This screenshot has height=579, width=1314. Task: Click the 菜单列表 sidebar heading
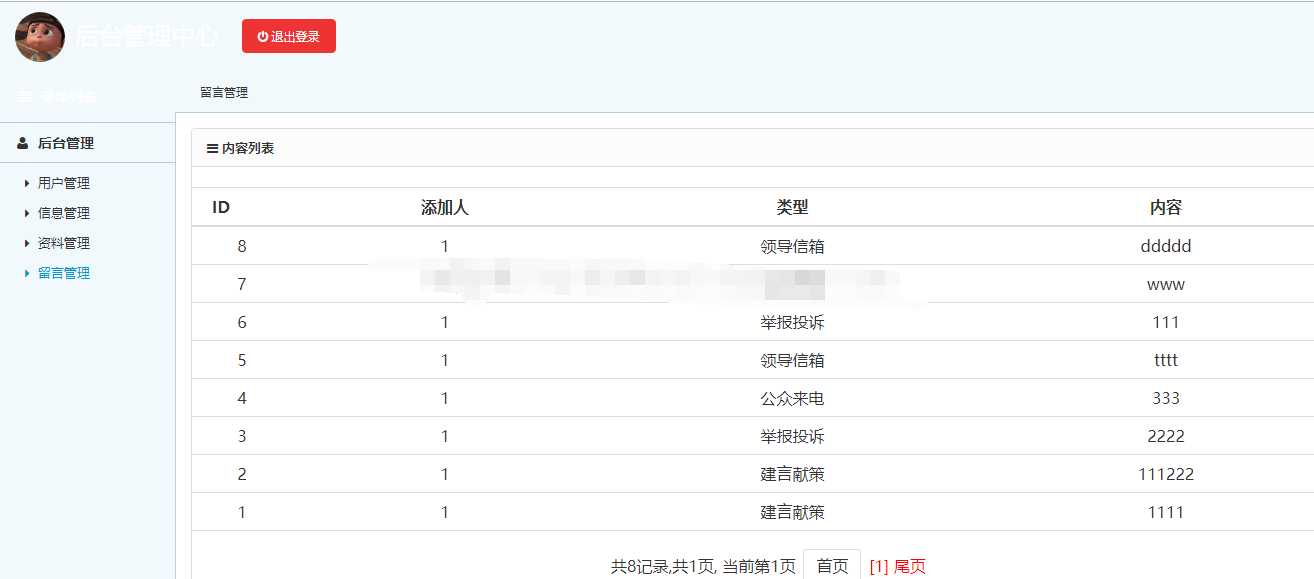(x=69, y=97)
